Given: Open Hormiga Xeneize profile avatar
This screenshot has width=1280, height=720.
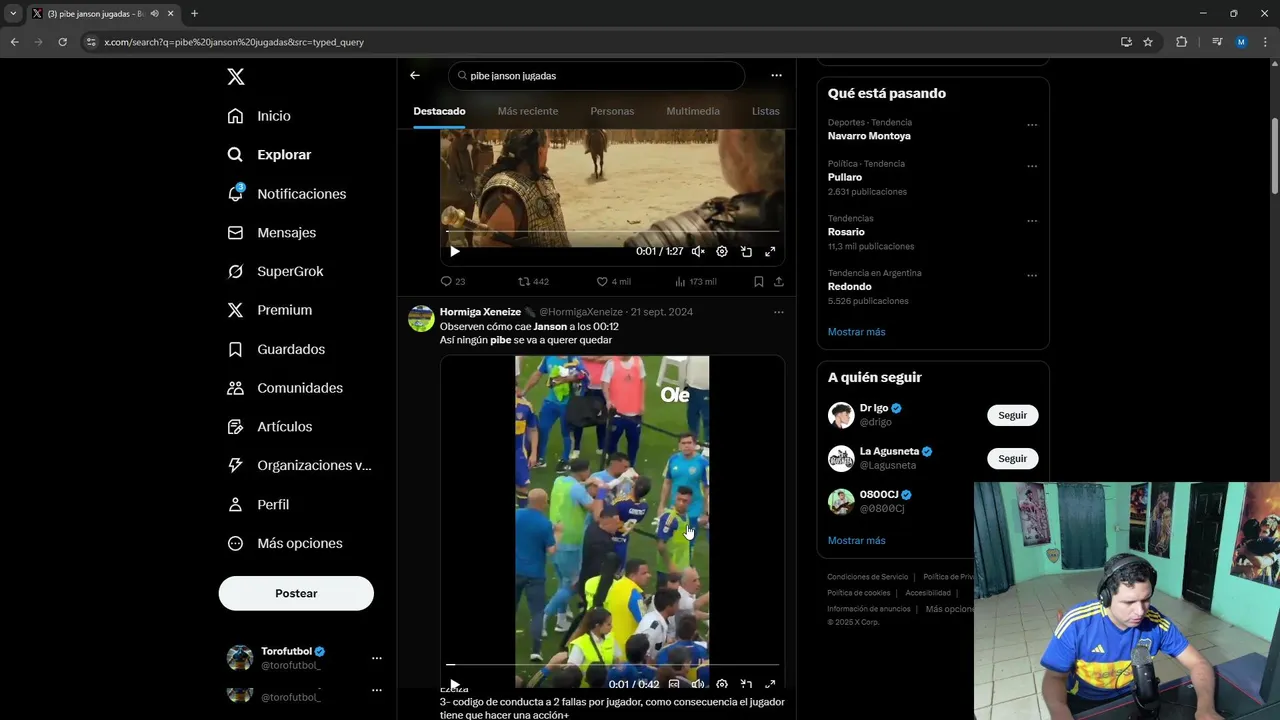Looking at the screenshot, I should point(421,319).
